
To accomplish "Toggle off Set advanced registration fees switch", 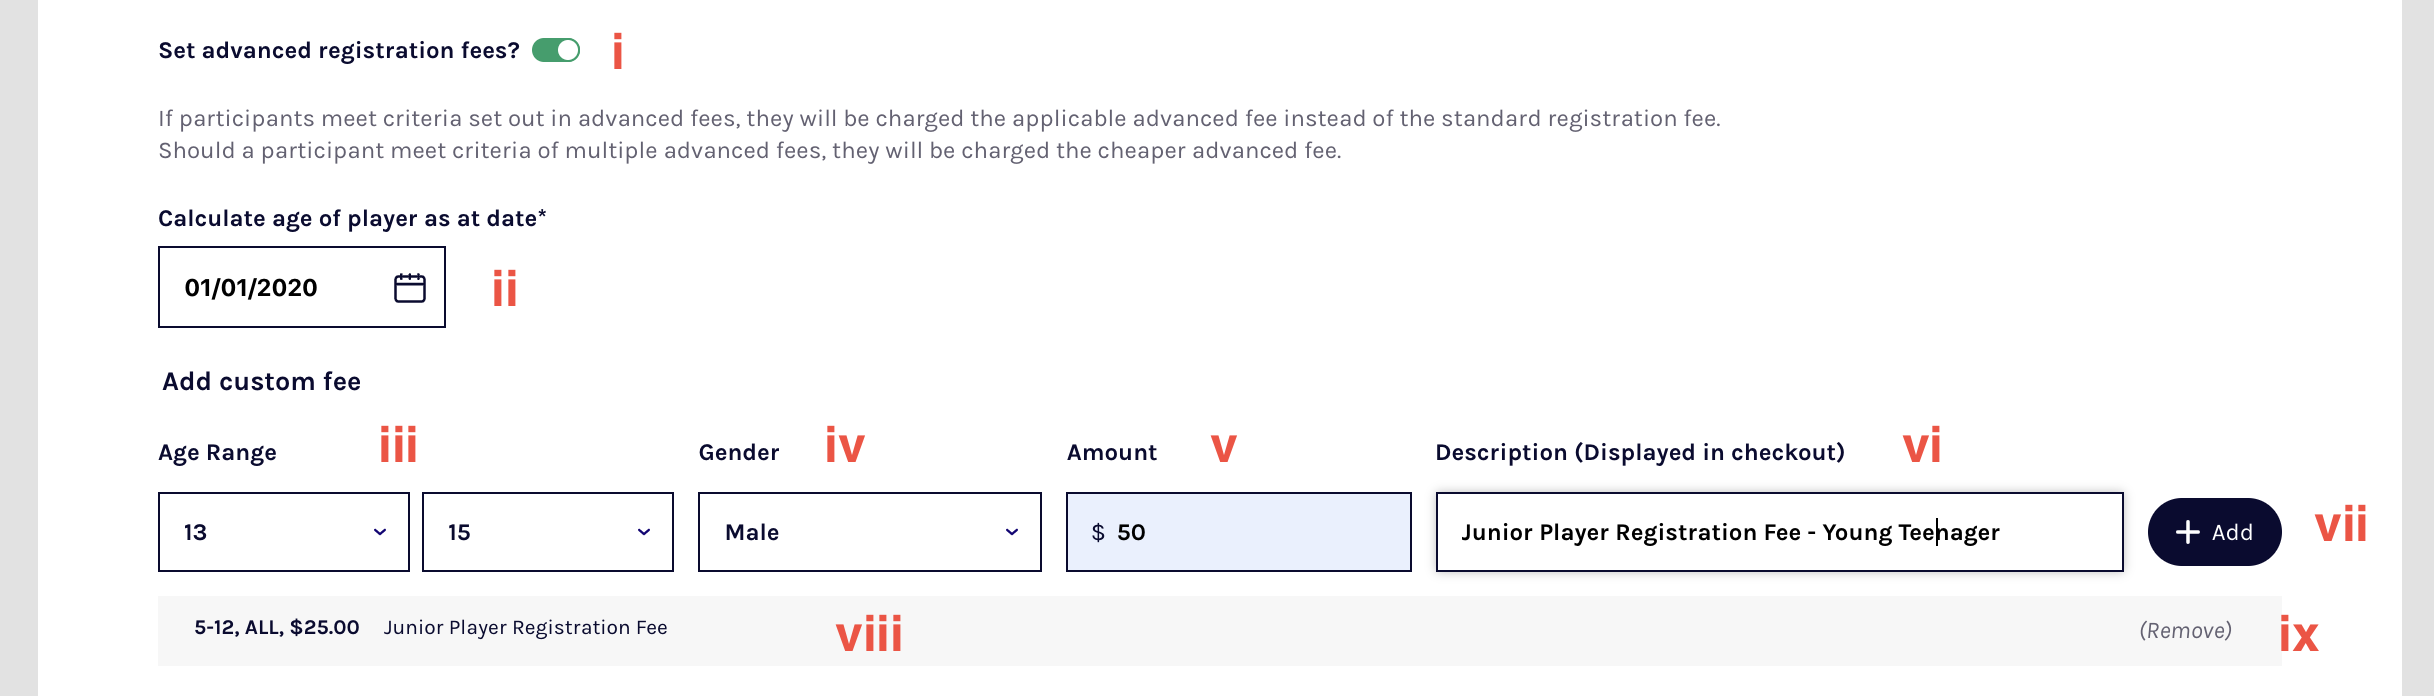I will 556,50.
